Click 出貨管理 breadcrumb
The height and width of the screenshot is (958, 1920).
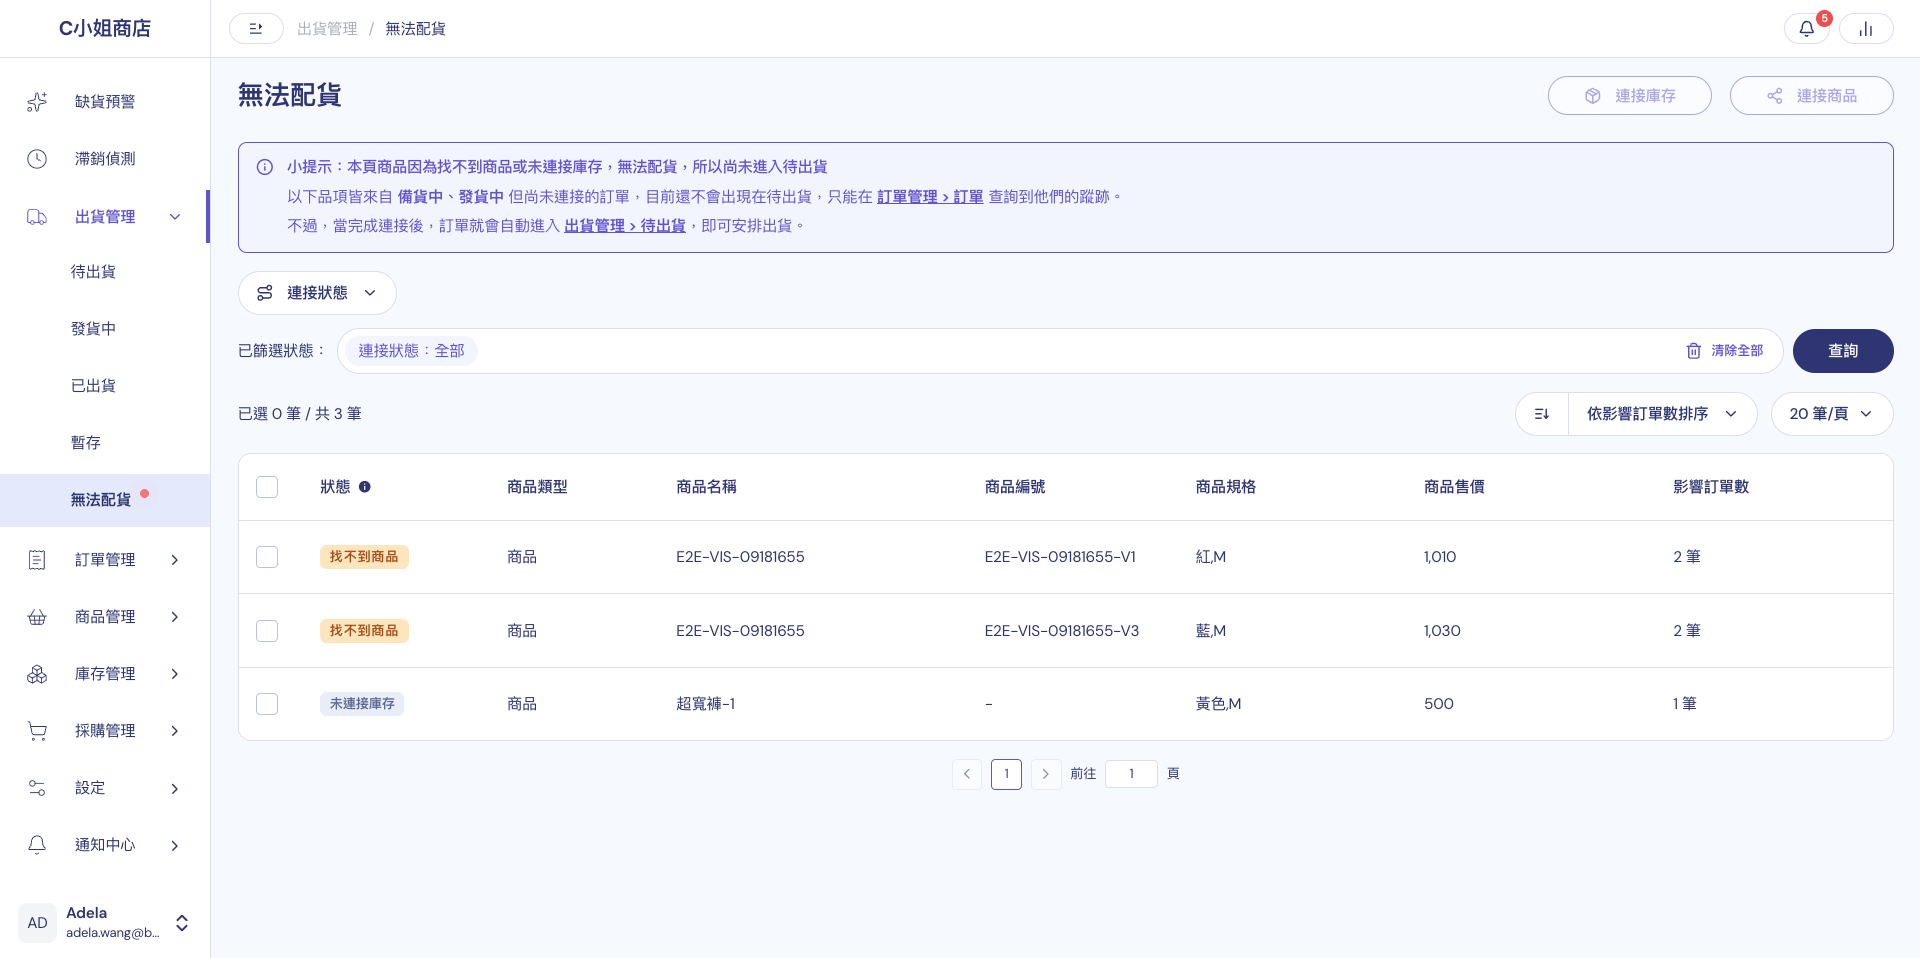(327, 29)
